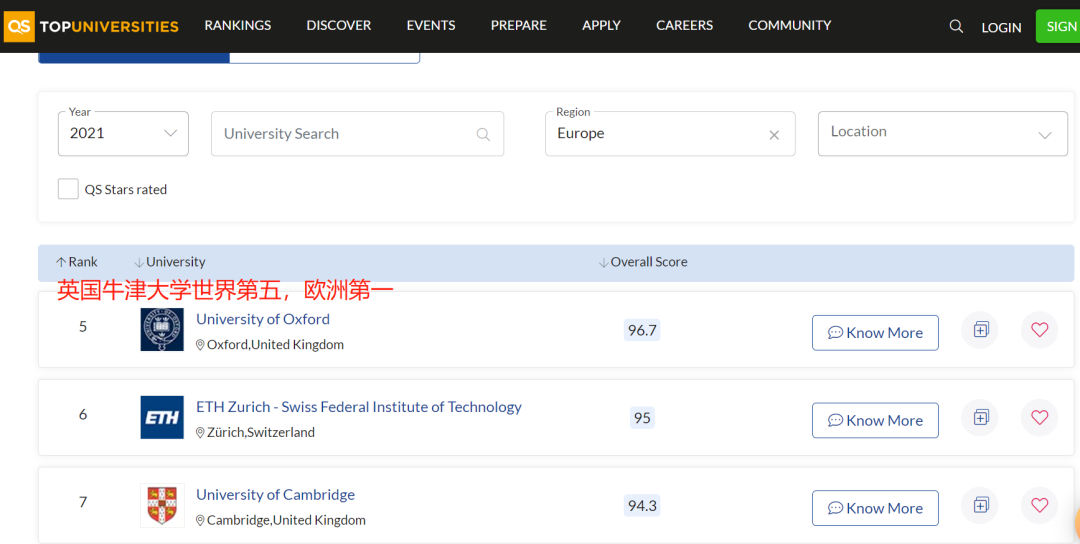Open the DISCOVER menu
The image size is (1080, 544).
pos(339,25)
